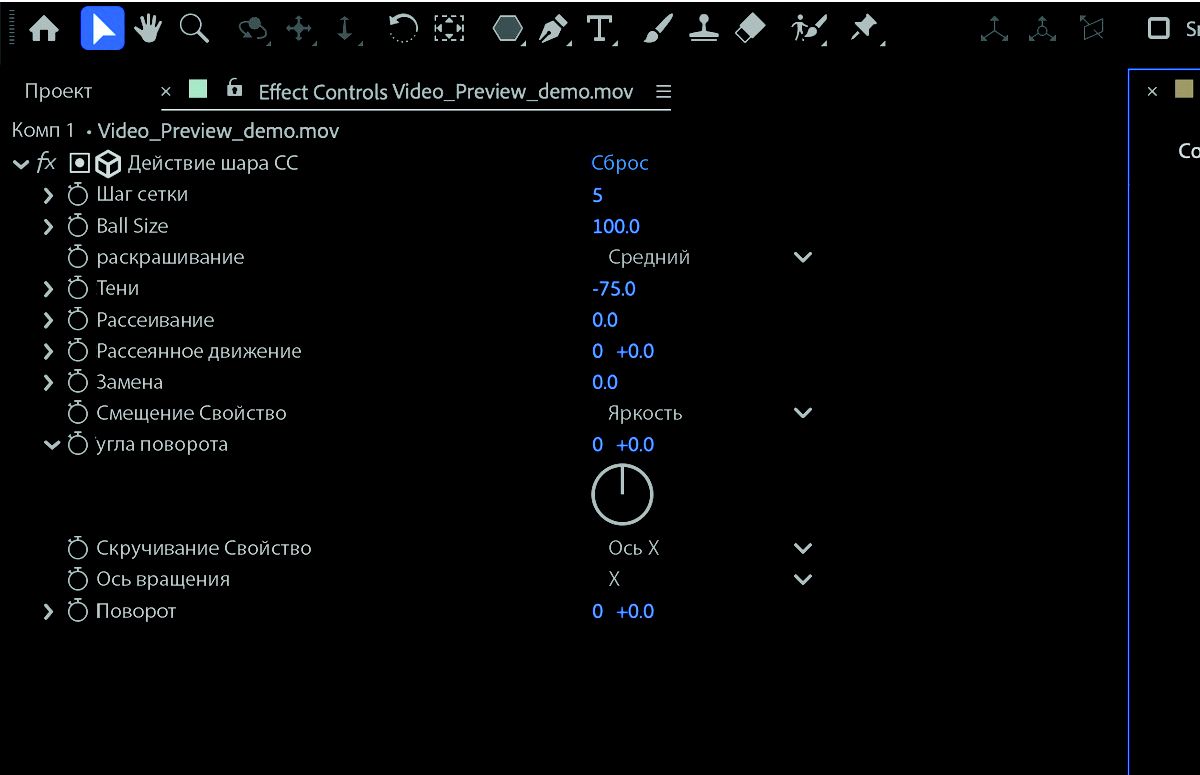1200x775 pixels.
Task: Expand the Замена property
Action: pyautogui.click(x=48, y=383)
